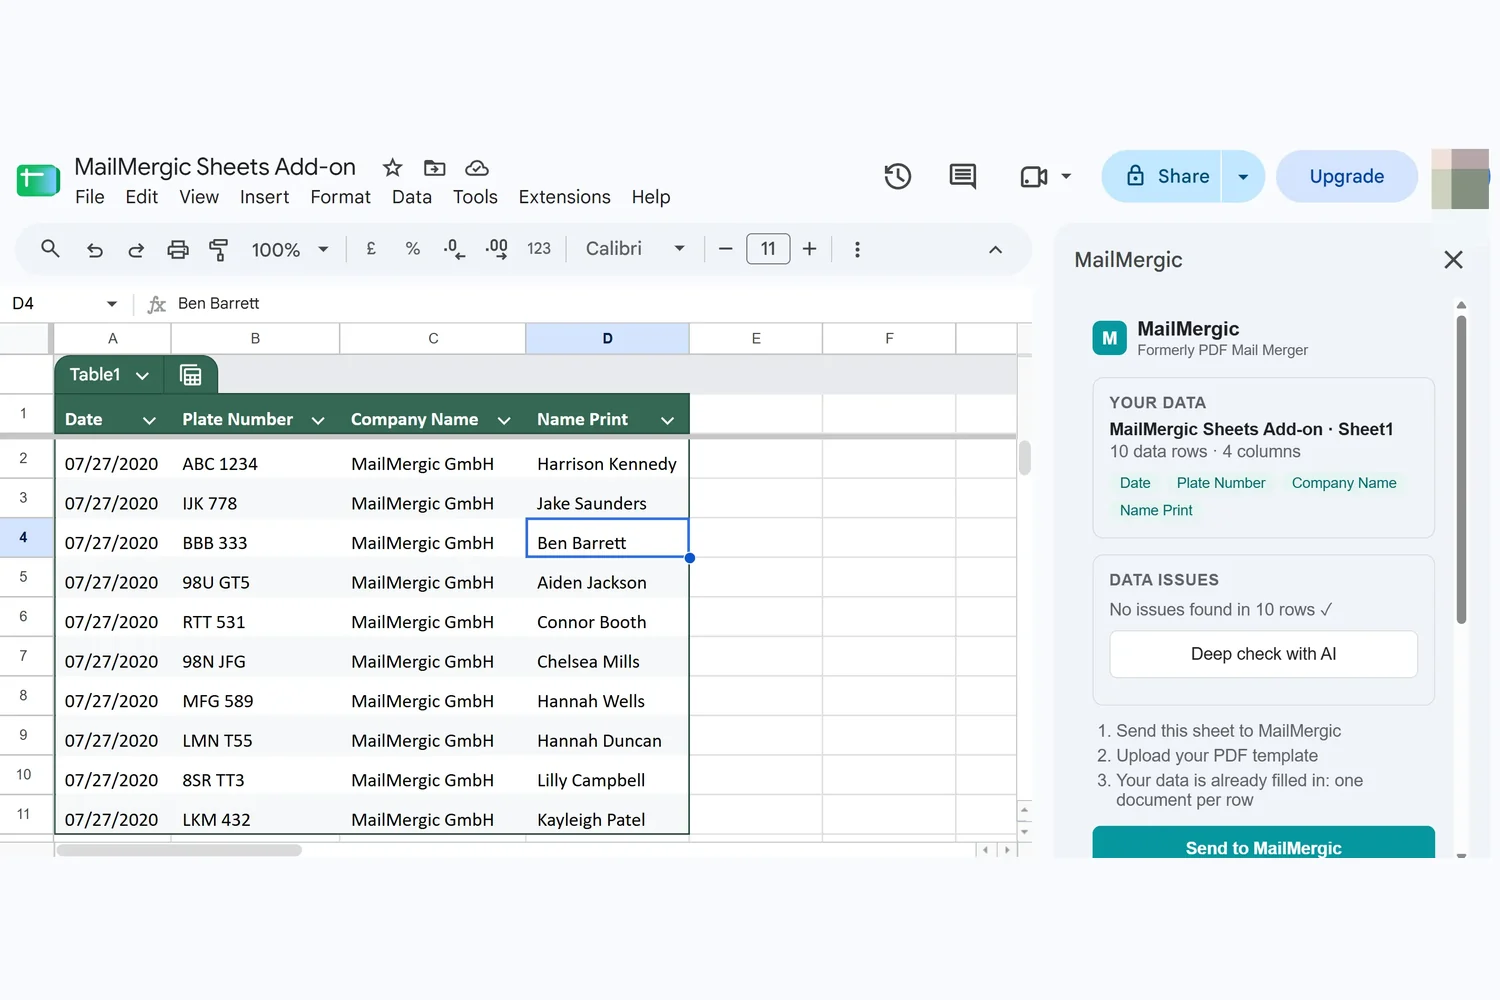Redo the last action
The image size is (1500, 1000).
point(136,250)
